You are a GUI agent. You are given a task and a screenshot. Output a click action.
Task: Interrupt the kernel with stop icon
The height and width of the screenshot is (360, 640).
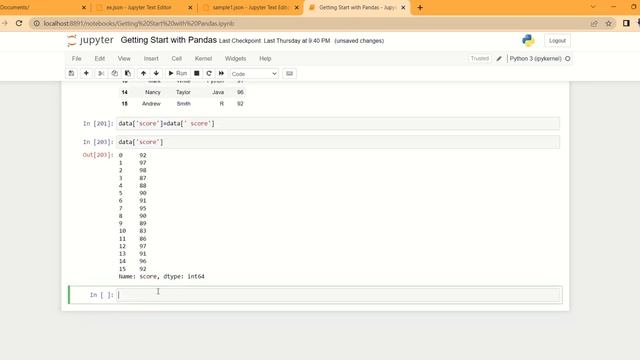[x=196, y=73]
